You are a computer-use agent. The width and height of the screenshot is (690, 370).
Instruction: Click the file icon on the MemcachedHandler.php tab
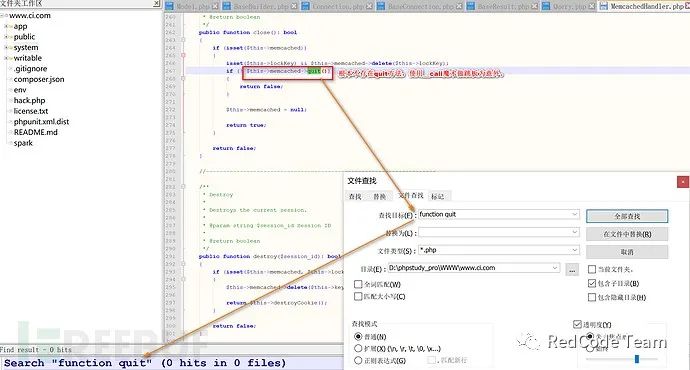[603, 6]
